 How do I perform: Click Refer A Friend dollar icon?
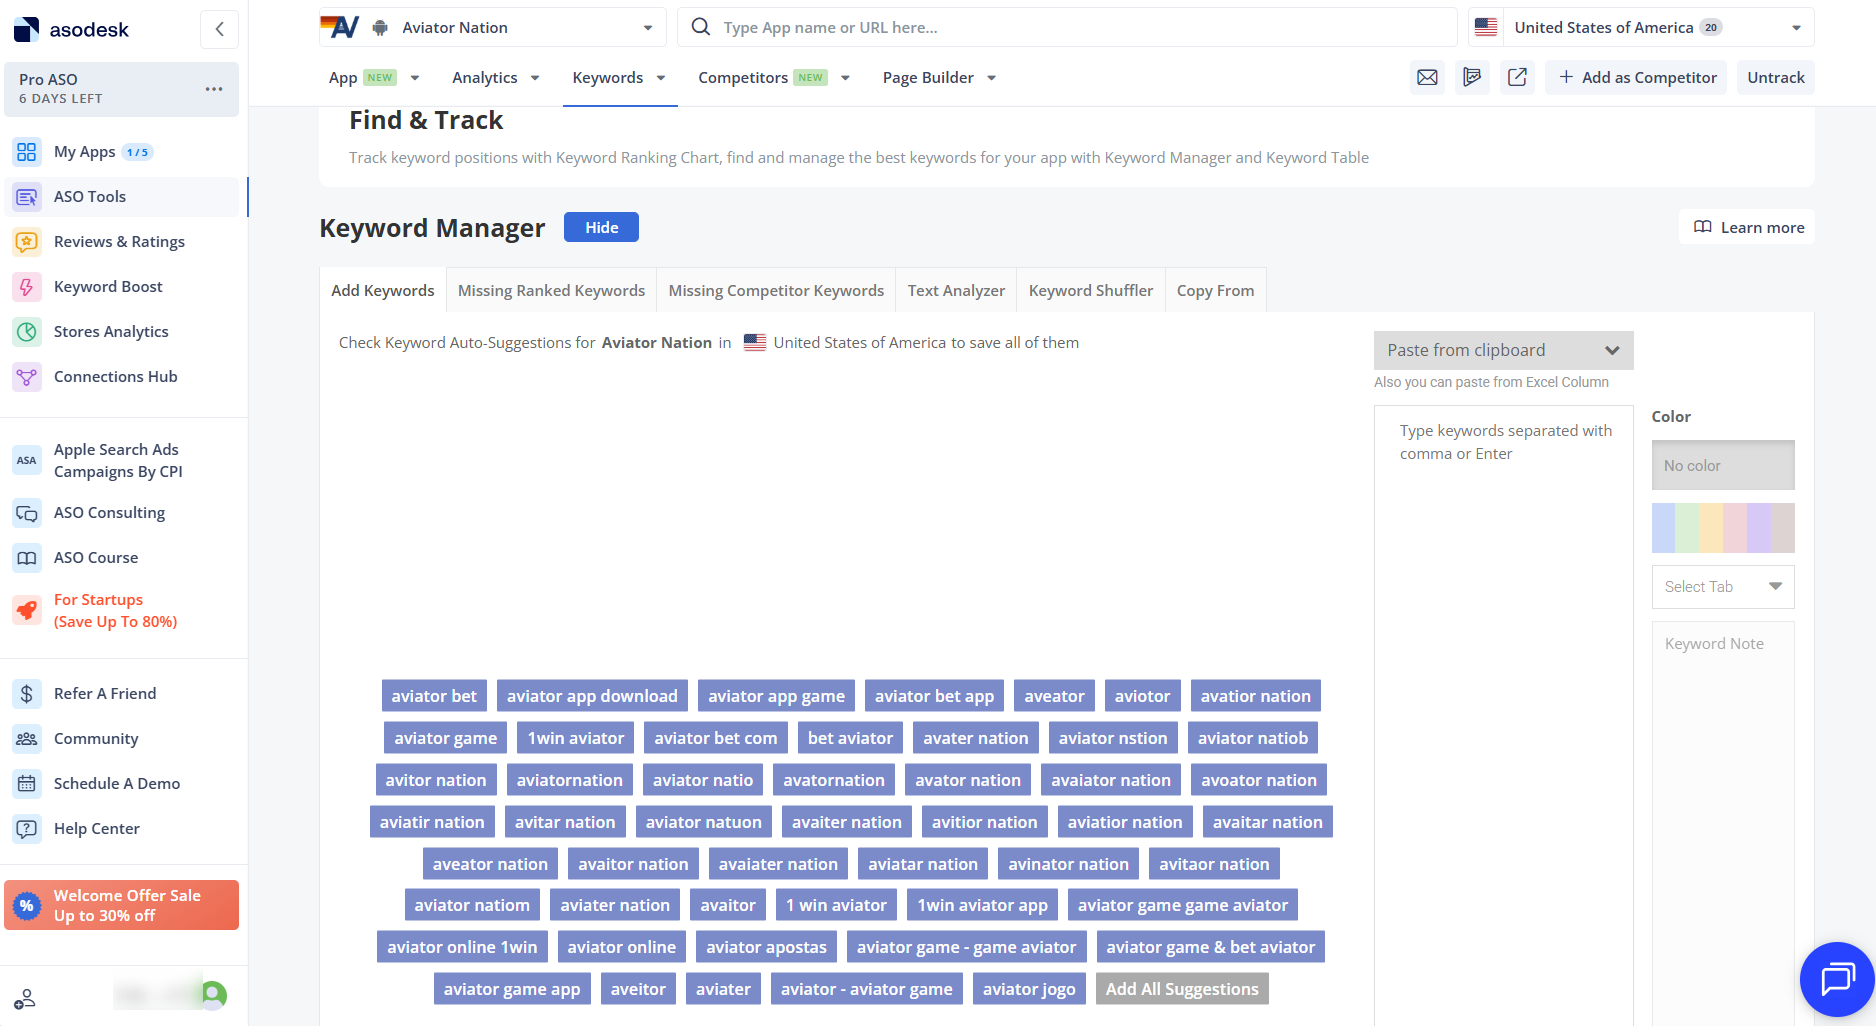[27, 694]
